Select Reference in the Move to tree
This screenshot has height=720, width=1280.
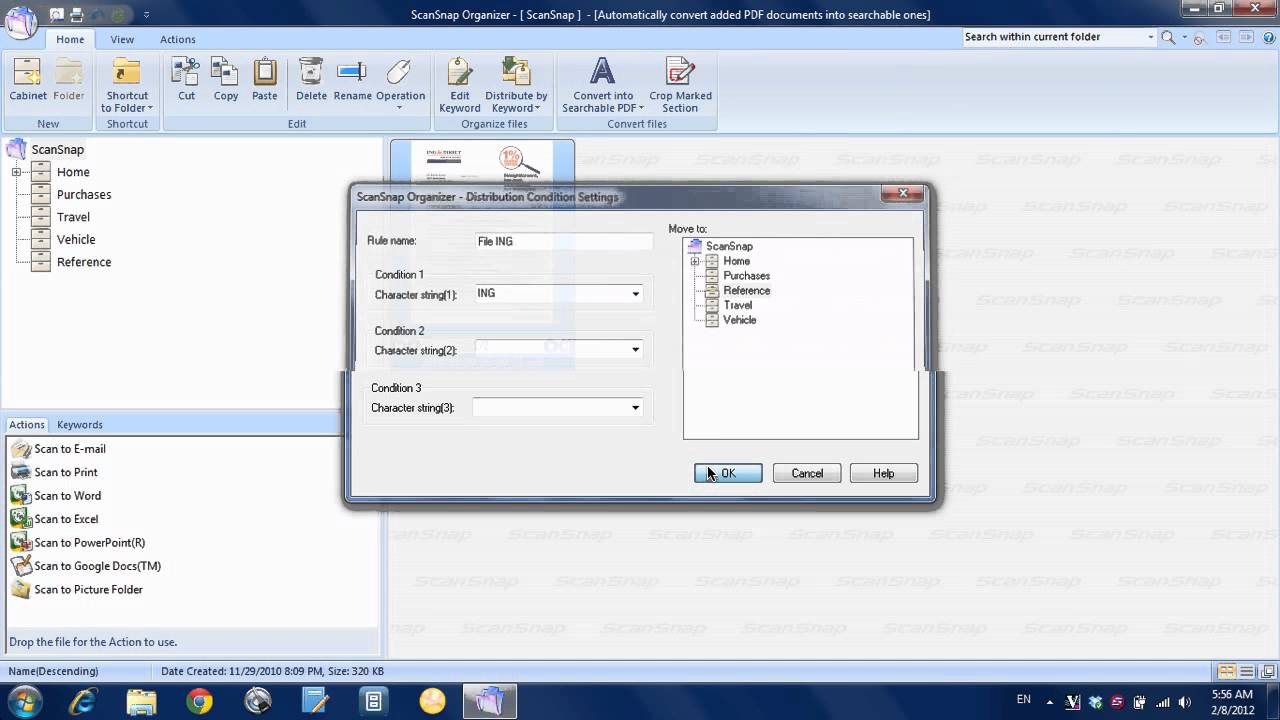coord(747,291)
